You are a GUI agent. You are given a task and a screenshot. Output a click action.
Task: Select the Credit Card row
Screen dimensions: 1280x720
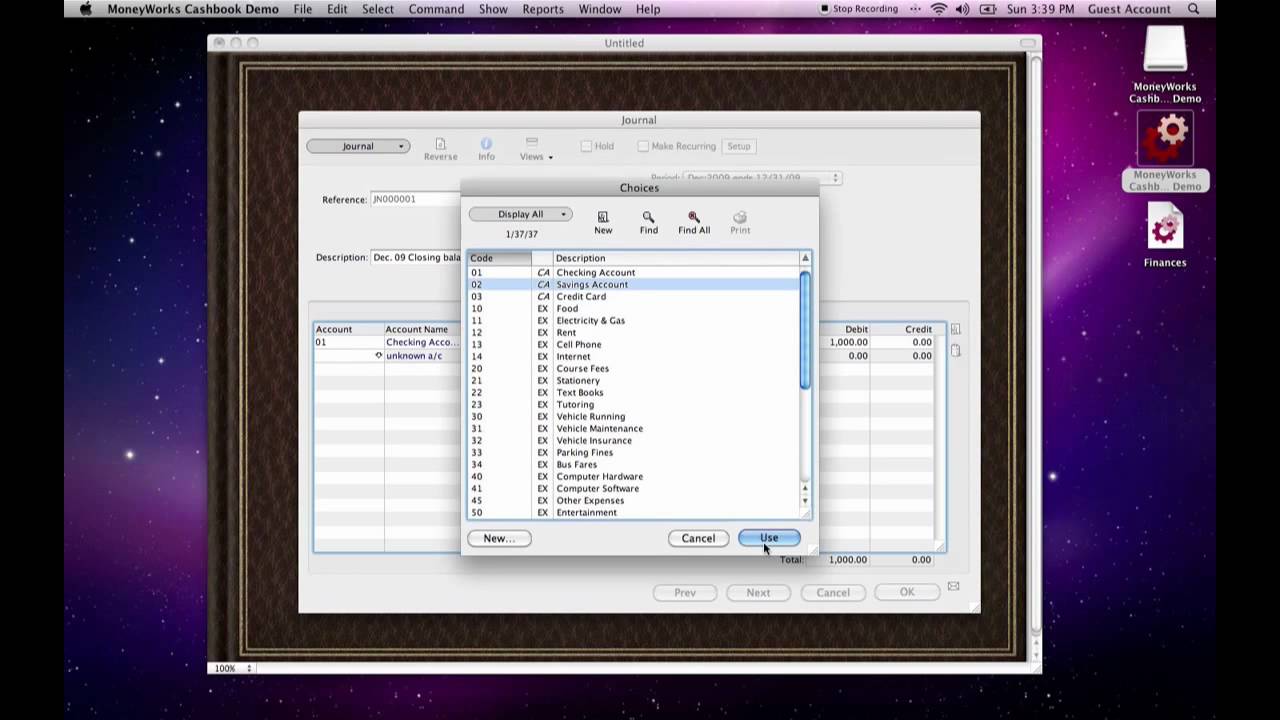[x=634, y=296]
